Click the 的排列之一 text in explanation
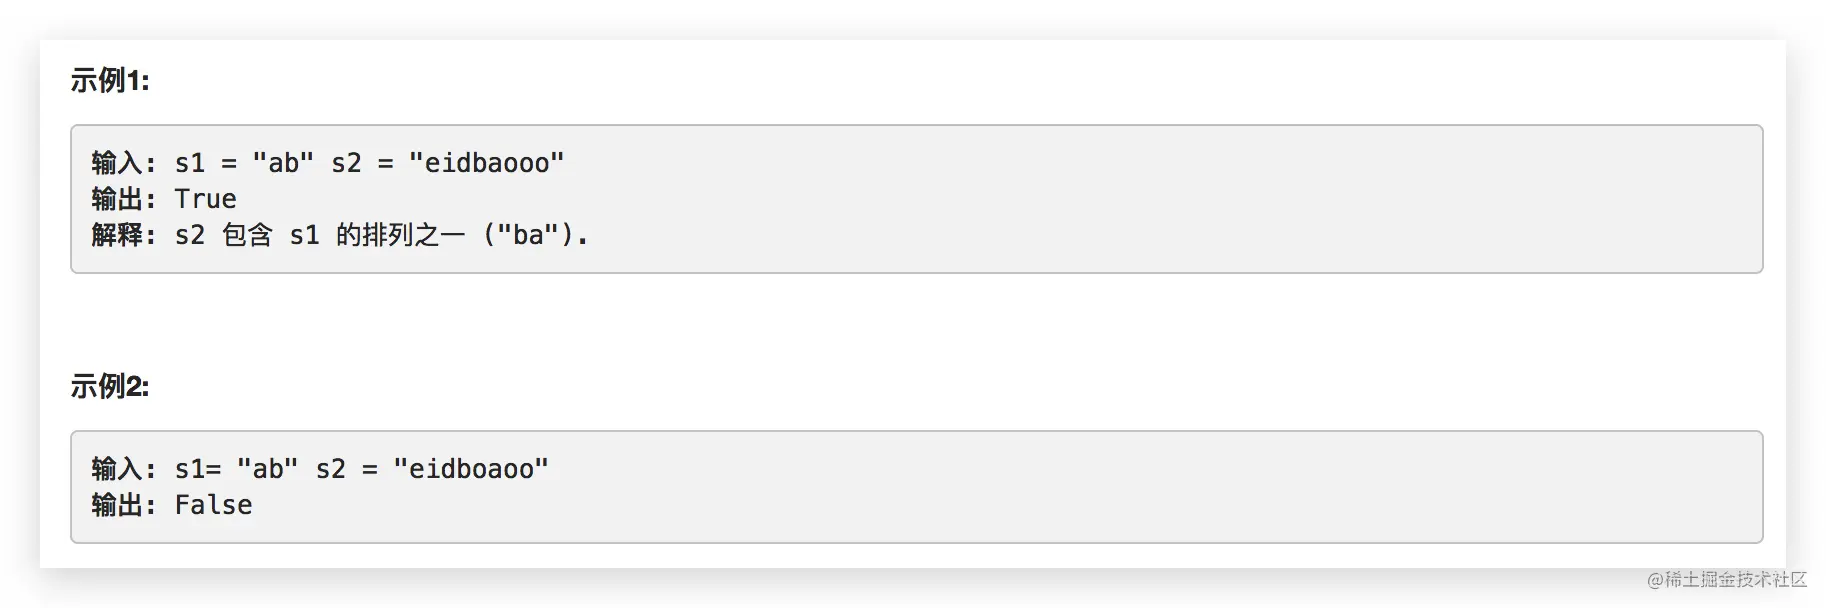 (x=400, y=235)
